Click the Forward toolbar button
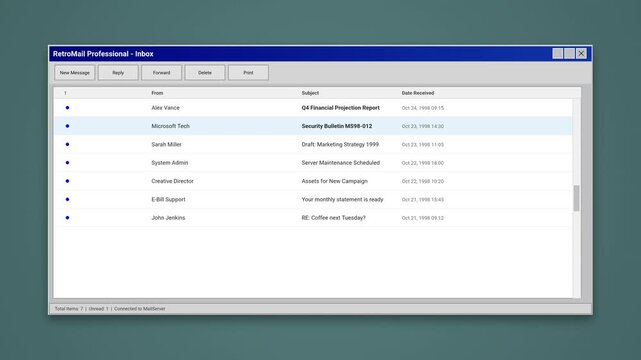Screen dimensions: 641x360 161,73
